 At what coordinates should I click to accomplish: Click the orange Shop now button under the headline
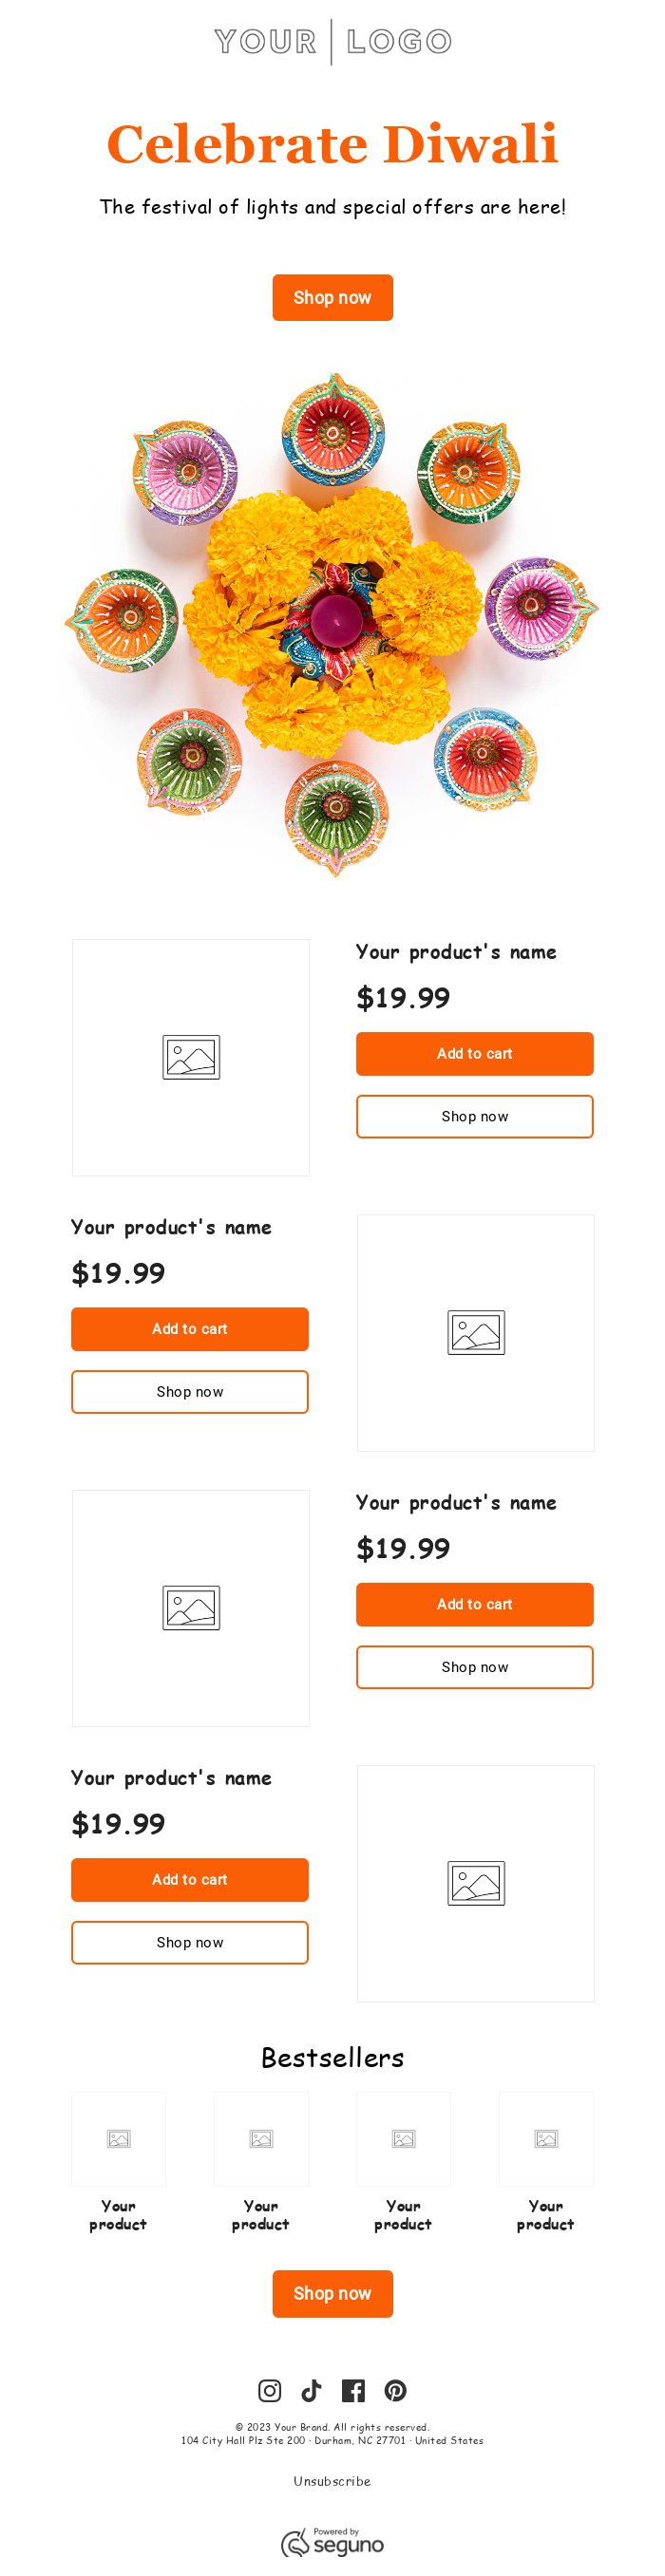332,297
